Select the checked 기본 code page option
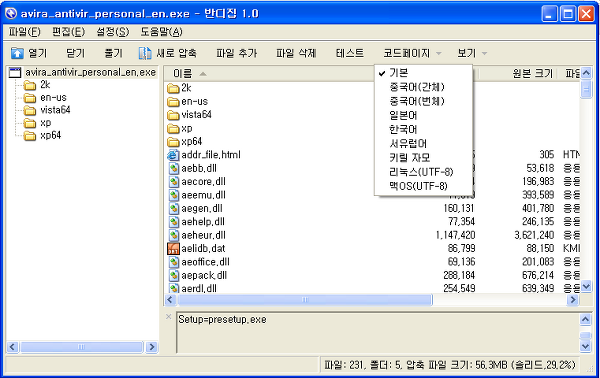Image resolution: width=600 pixels, height=378 pixels. 423,73
